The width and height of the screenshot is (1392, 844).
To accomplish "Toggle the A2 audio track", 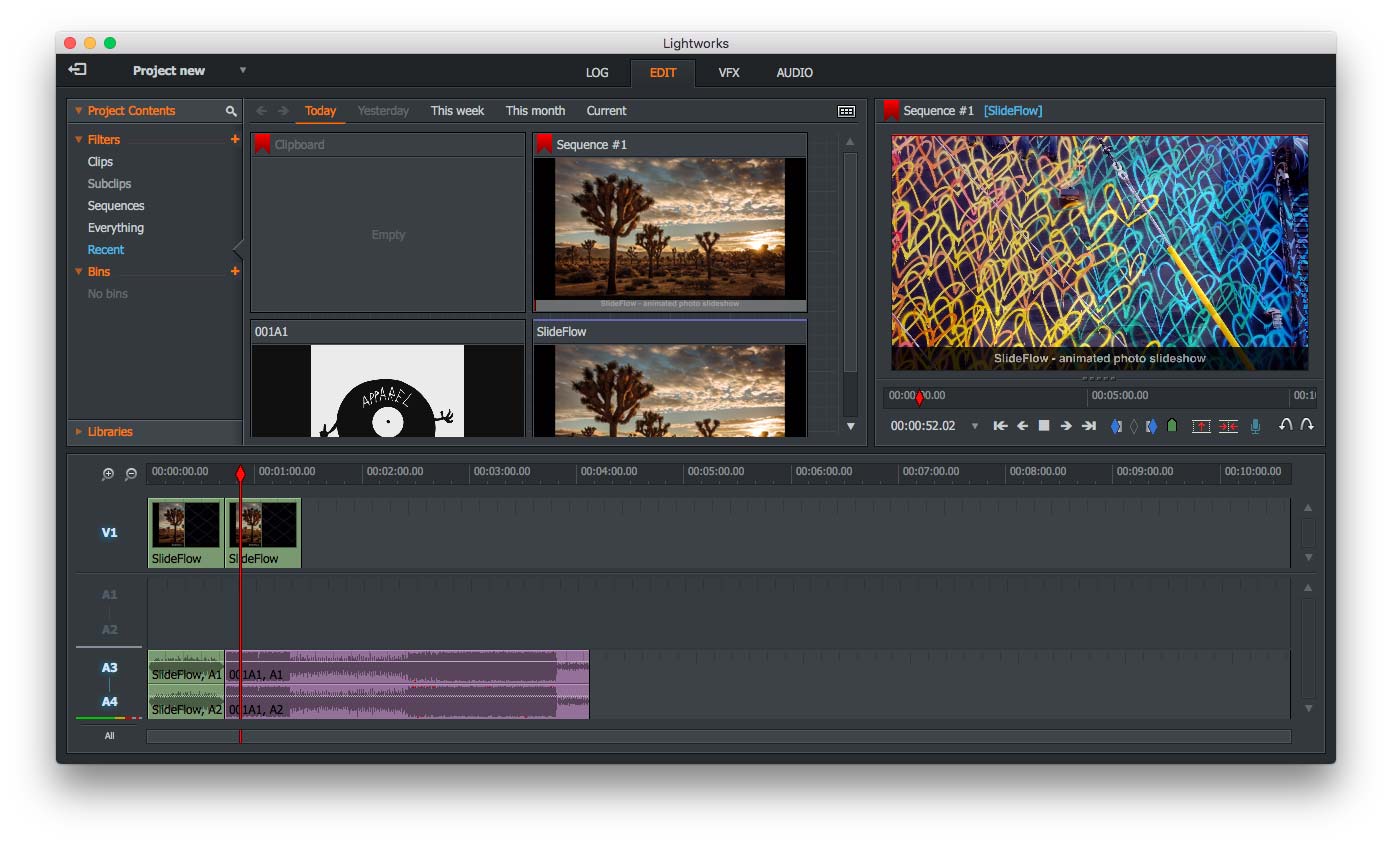I will point(109,630).
